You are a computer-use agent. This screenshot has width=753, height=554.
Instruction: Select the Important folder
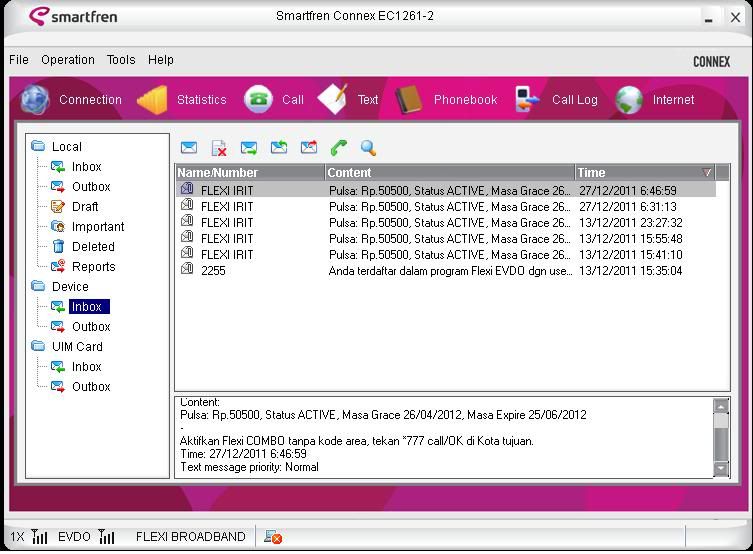(98, 227)
